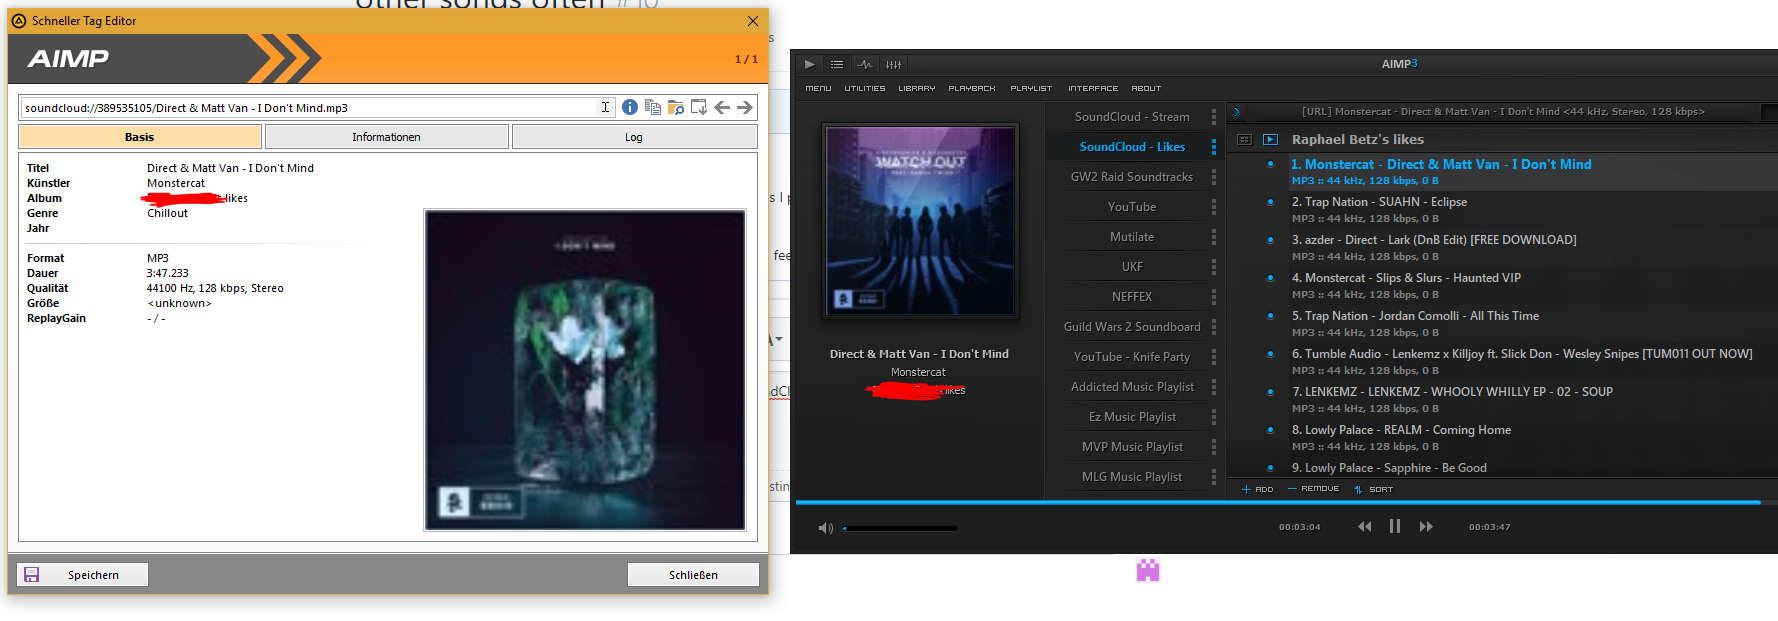Image resolution: width=1778 pixels, height=621 pixels.
Task: Open the Log tab
Action: 634,137
